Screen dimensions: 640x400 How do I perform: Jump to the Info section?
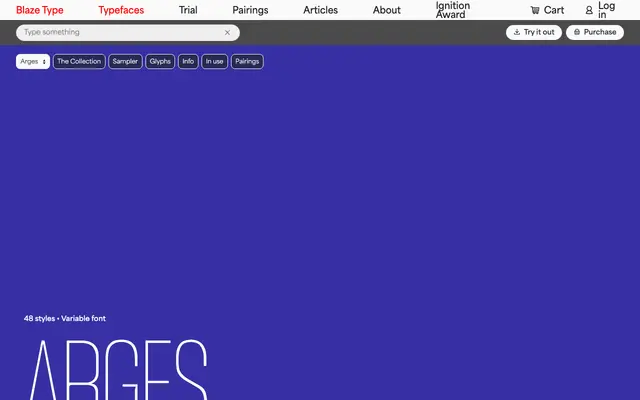[x=188, y=62]
